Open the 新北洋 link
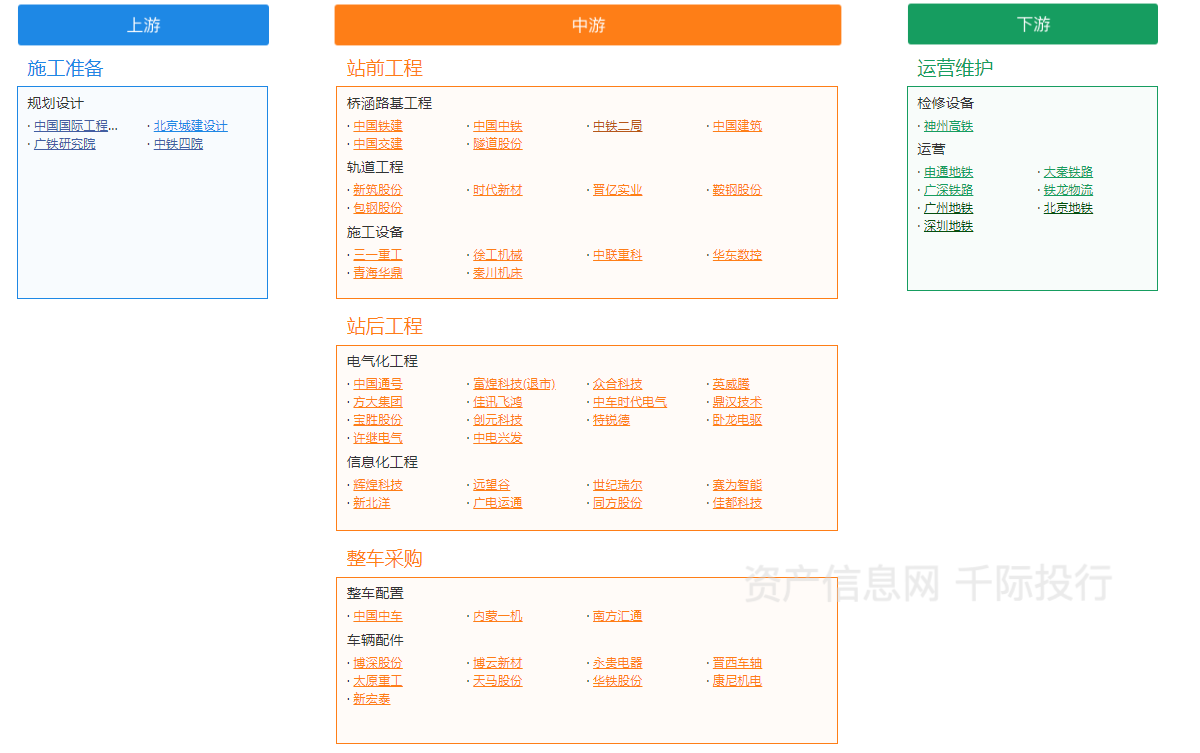The width and height of the screenshot is (1200, 753). [x=372, y=503]
